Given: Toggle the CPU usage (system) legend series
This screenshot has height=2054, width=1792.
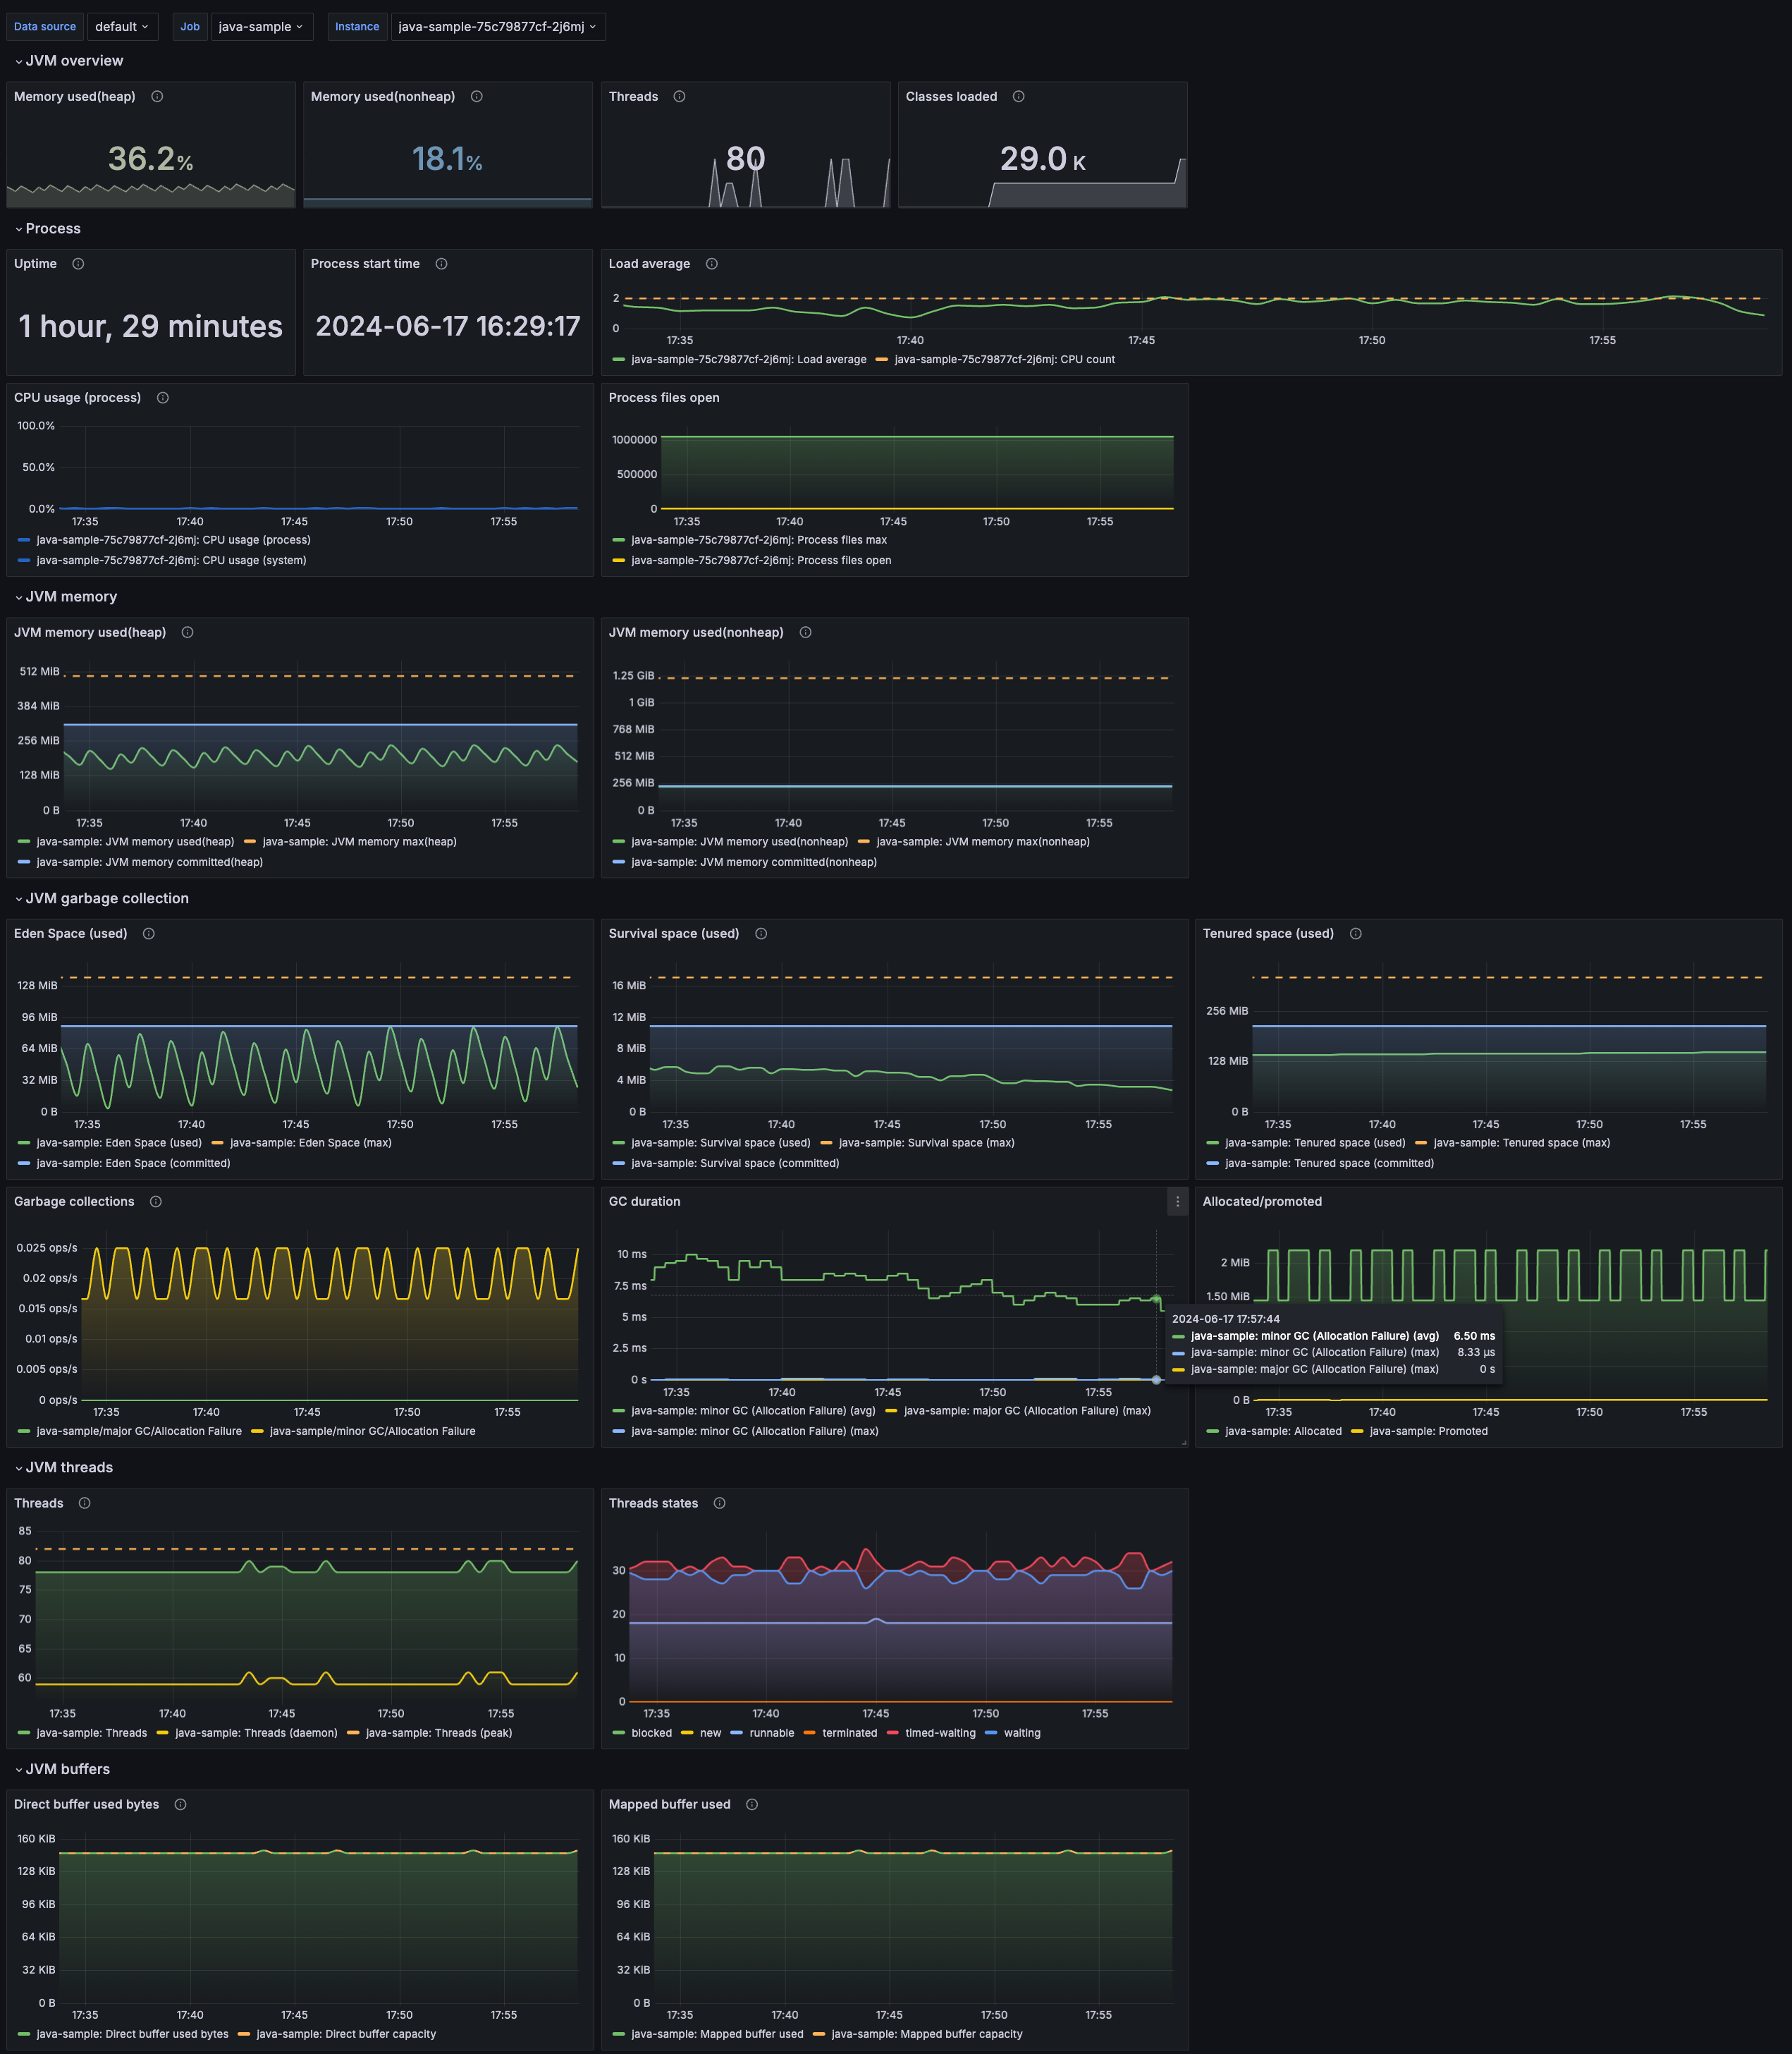Looking at the screenshot, I should (x=172, y=560).
